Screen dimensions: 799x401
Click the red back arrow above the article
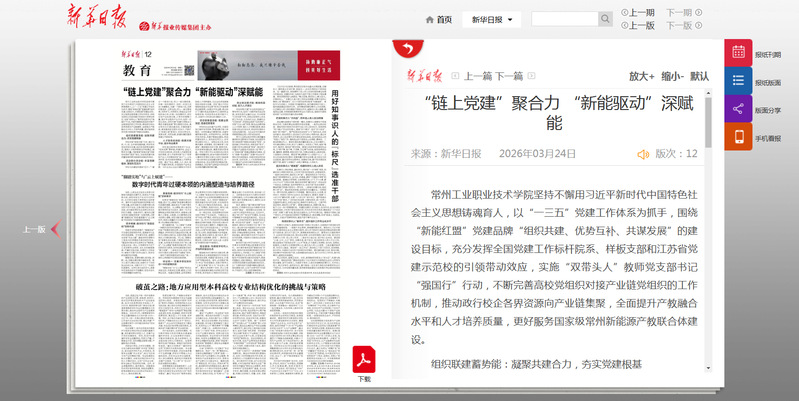tap(404, 49)
